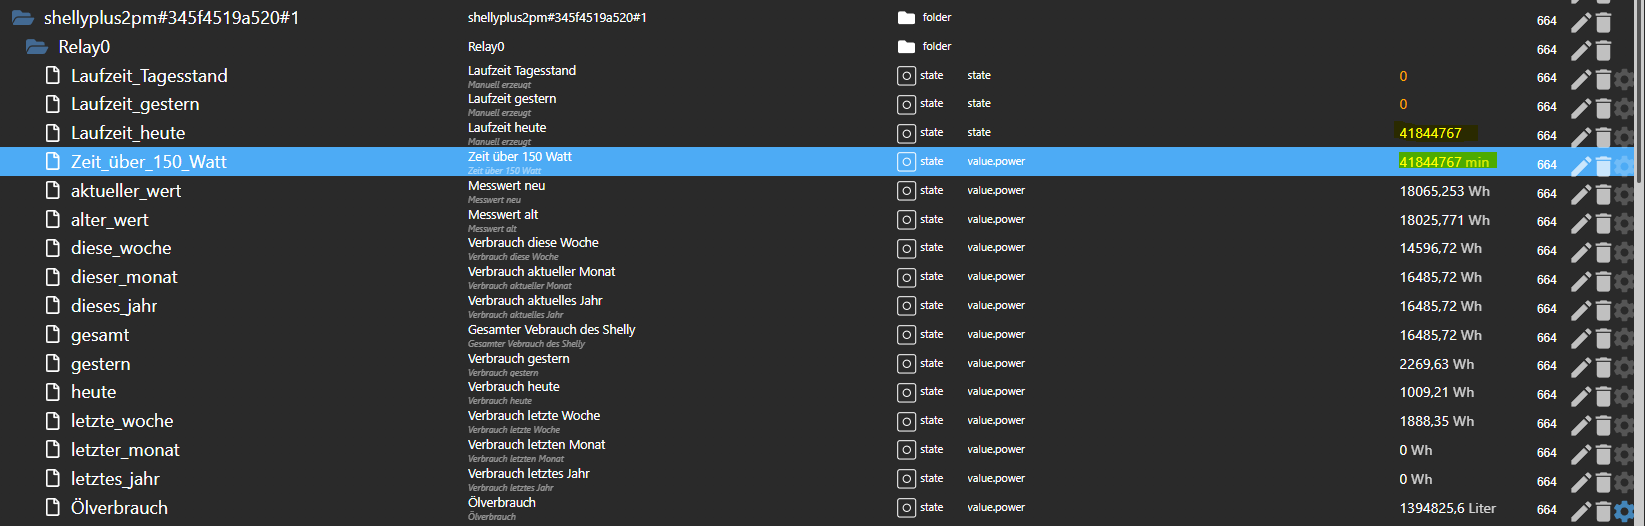Edit the shellyplus2pm root folder object
Screen dimensions: 1645x526
coord(1580,22)
